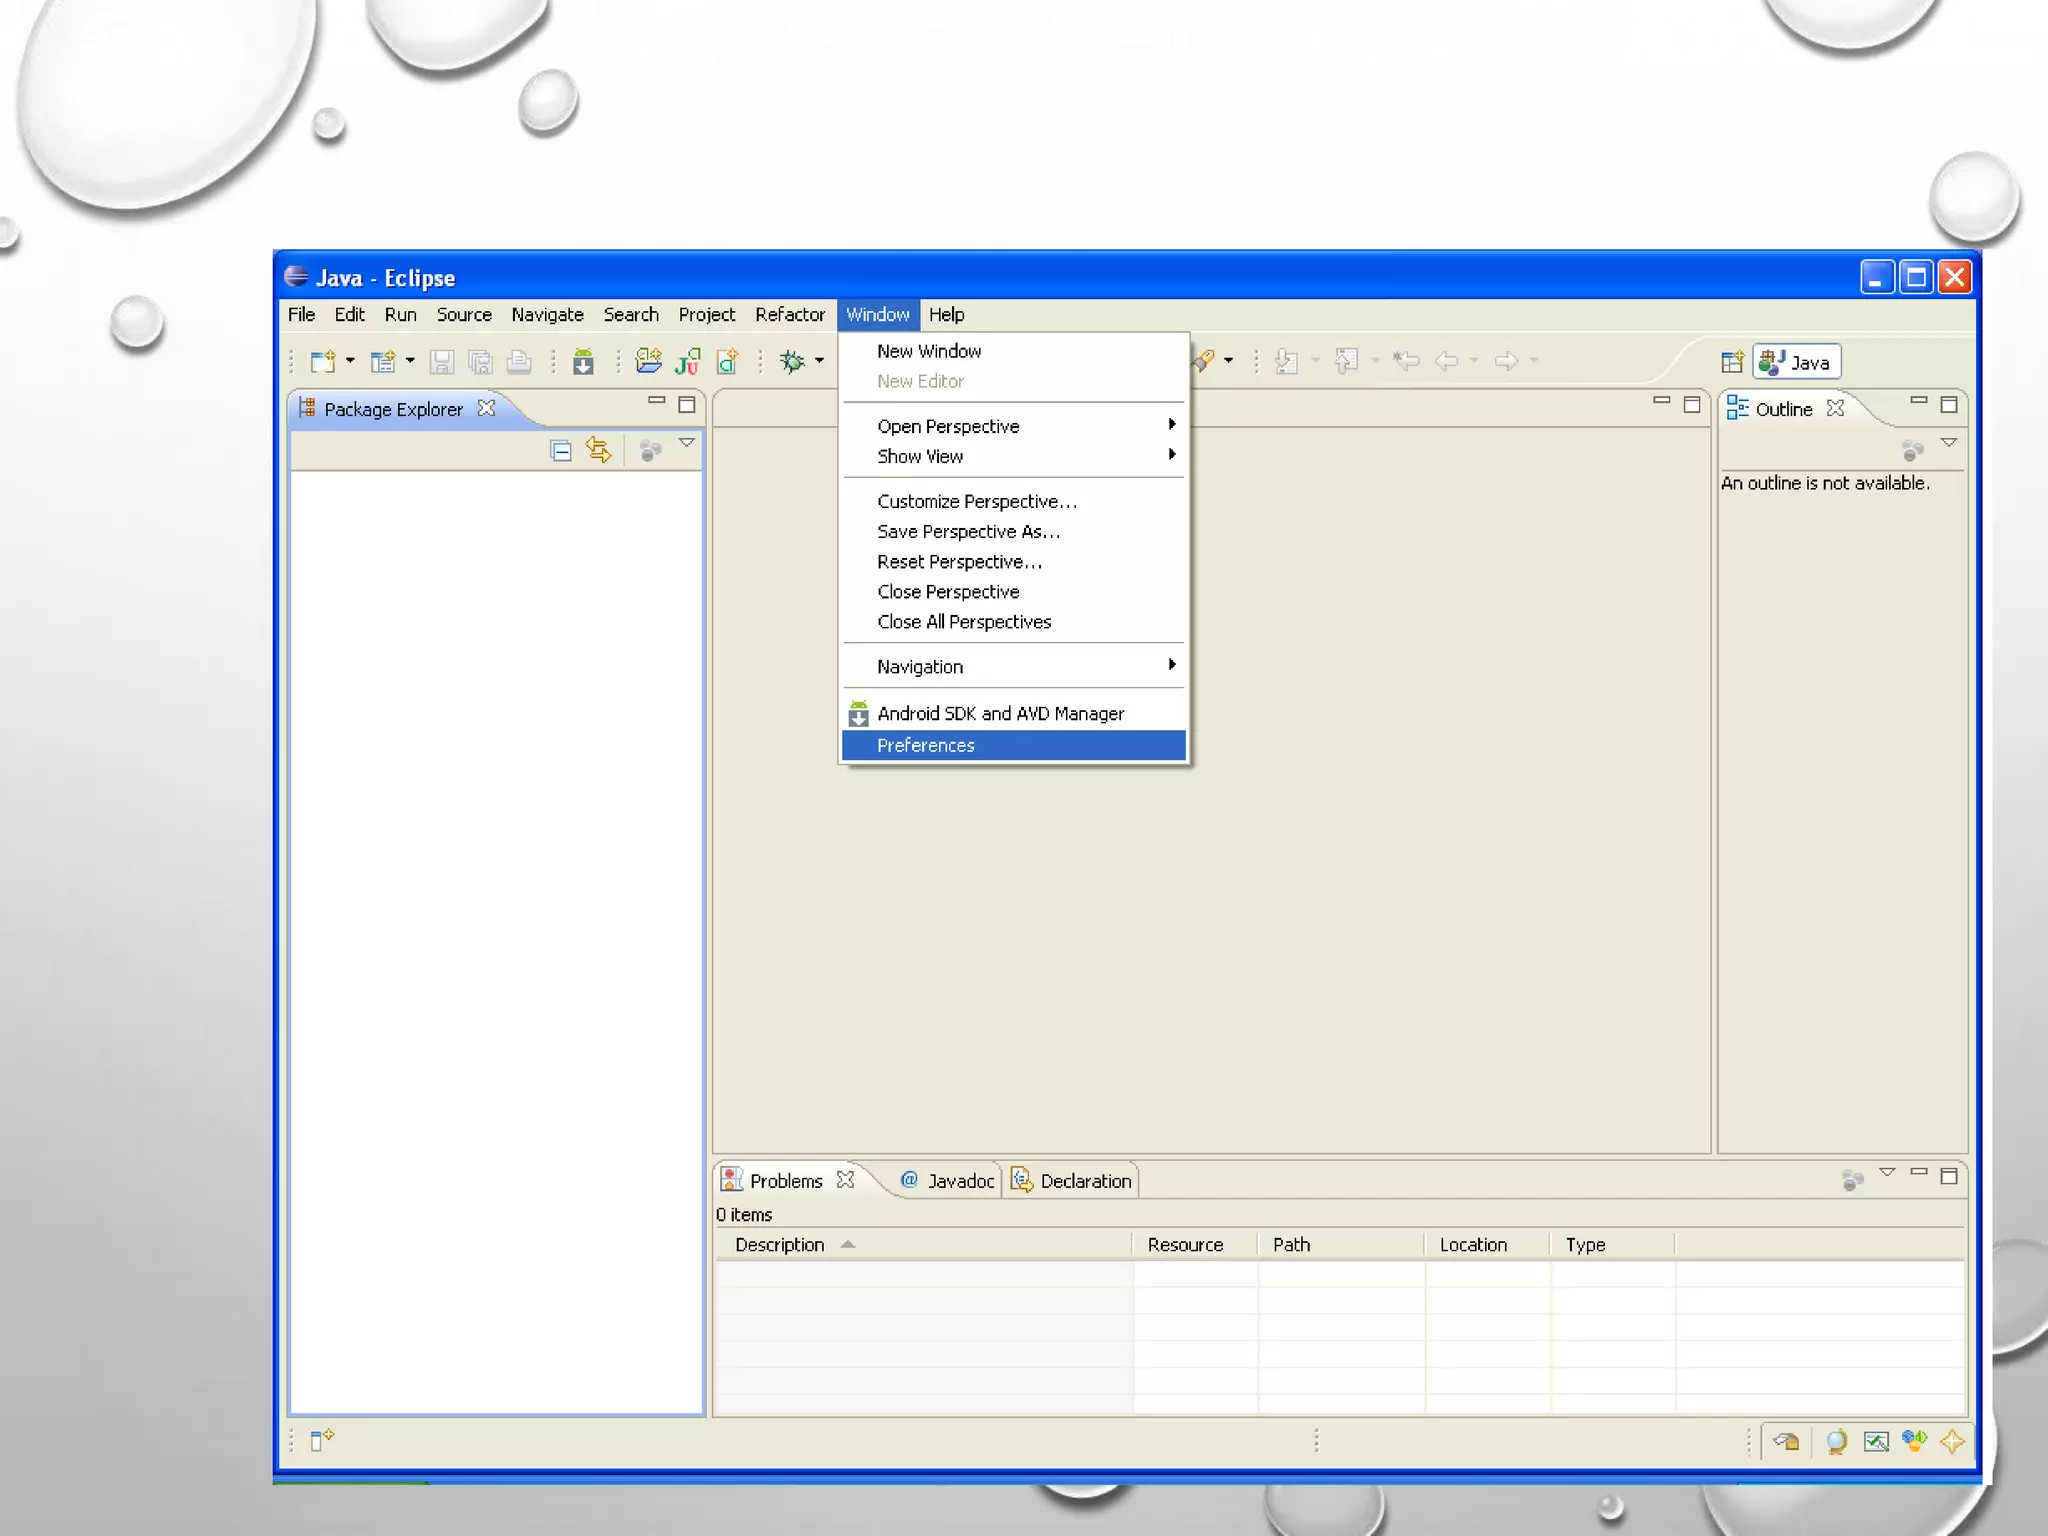Open Android SDK and AVD Manager toolbar icon
The width and height of the screenshot is (2048, 1536).
coord(583,361)
